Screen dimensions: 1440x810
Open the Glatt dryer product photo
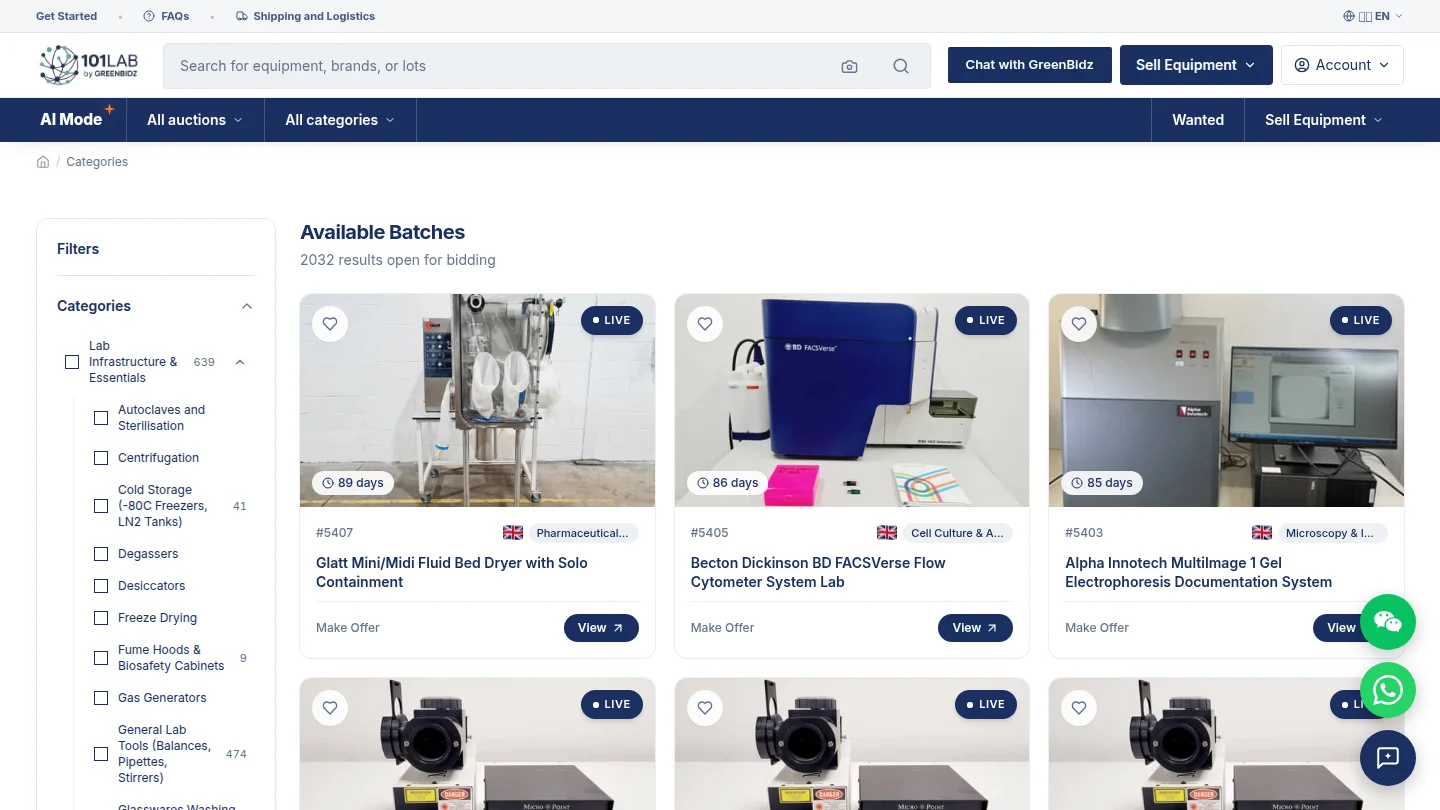pyautogui.click(x=478, y=400)
